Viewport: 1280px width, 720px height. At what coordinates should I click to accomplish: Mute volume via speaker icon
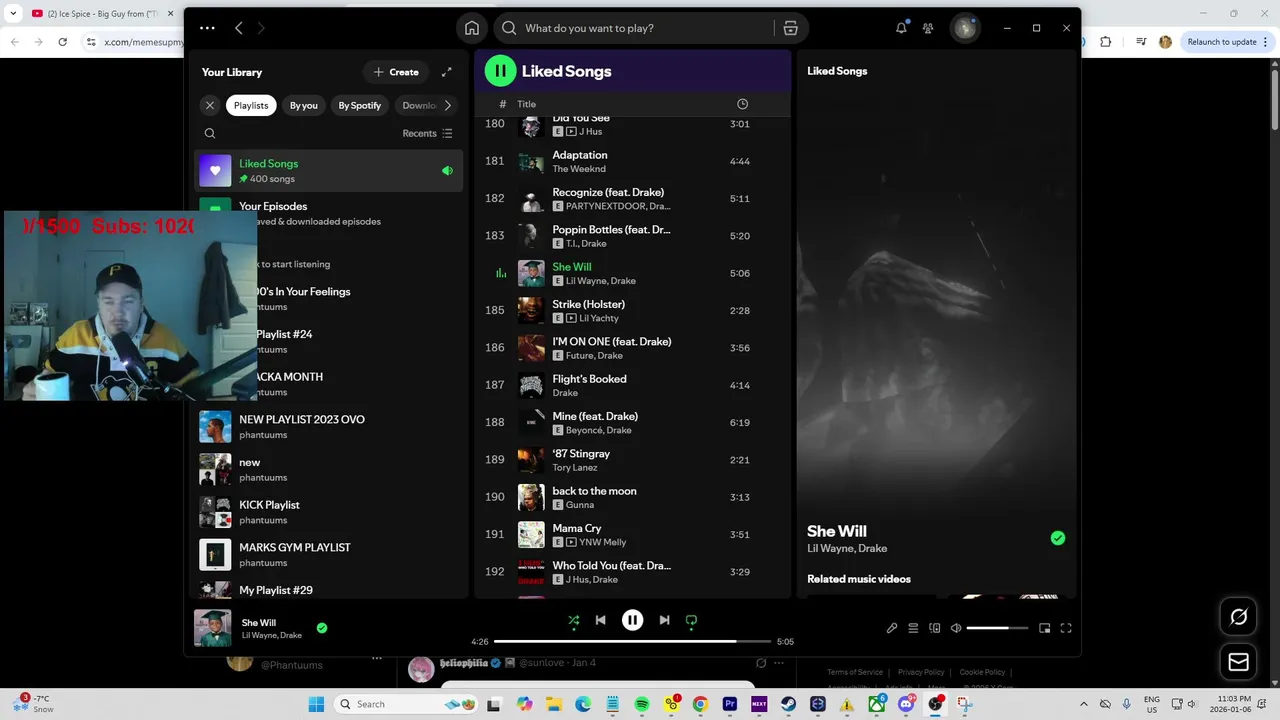956,628
